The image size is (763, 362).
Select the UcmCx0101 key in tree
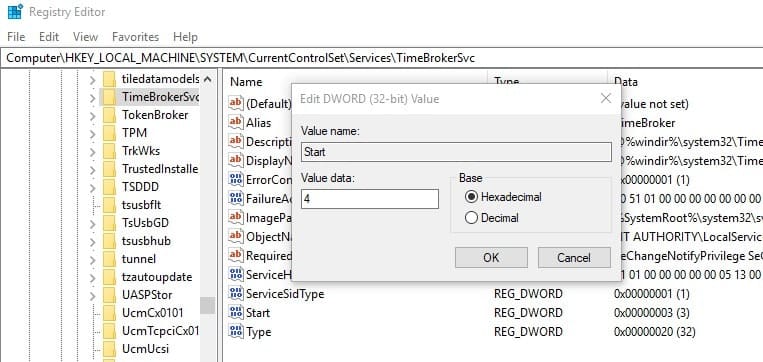(152, 313)
